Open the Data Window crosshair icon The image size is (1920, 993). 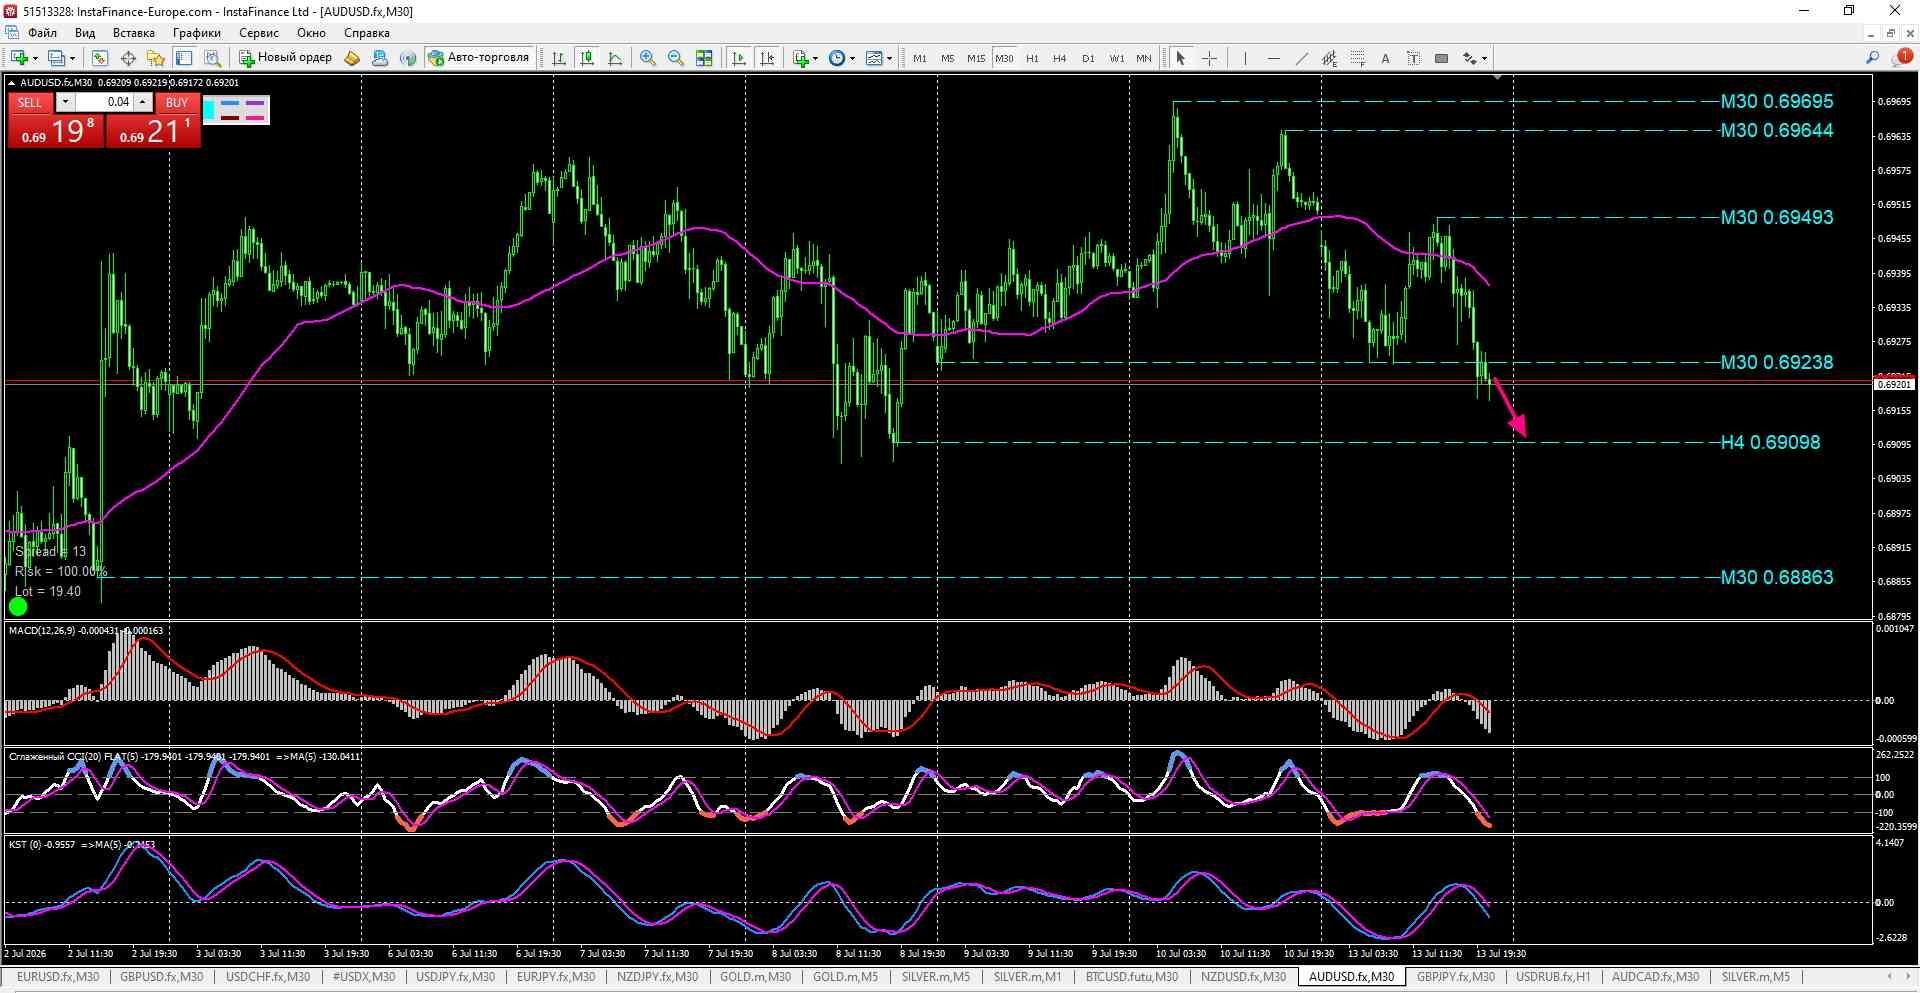(x=128, y=58)
